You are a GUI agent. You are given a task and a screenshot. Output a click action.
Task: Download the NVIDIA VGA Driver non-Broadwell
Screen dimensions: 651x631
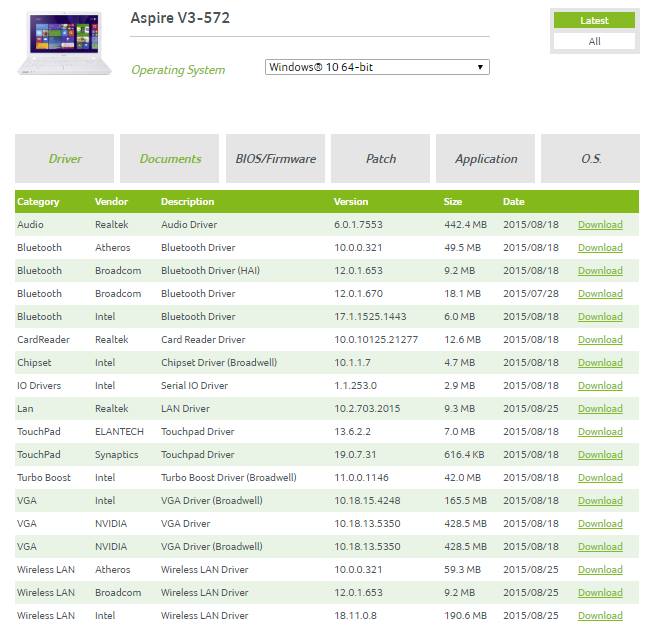coord(600,524)
